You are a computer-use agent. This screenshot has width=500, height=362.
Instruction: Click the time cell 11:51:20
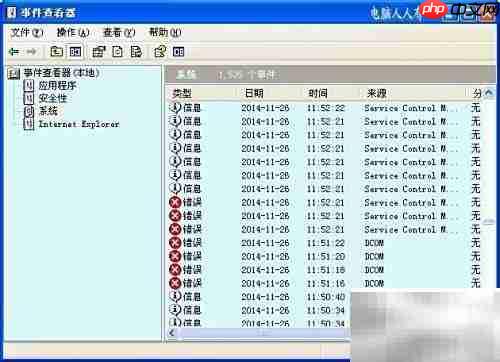coord(325,257)
